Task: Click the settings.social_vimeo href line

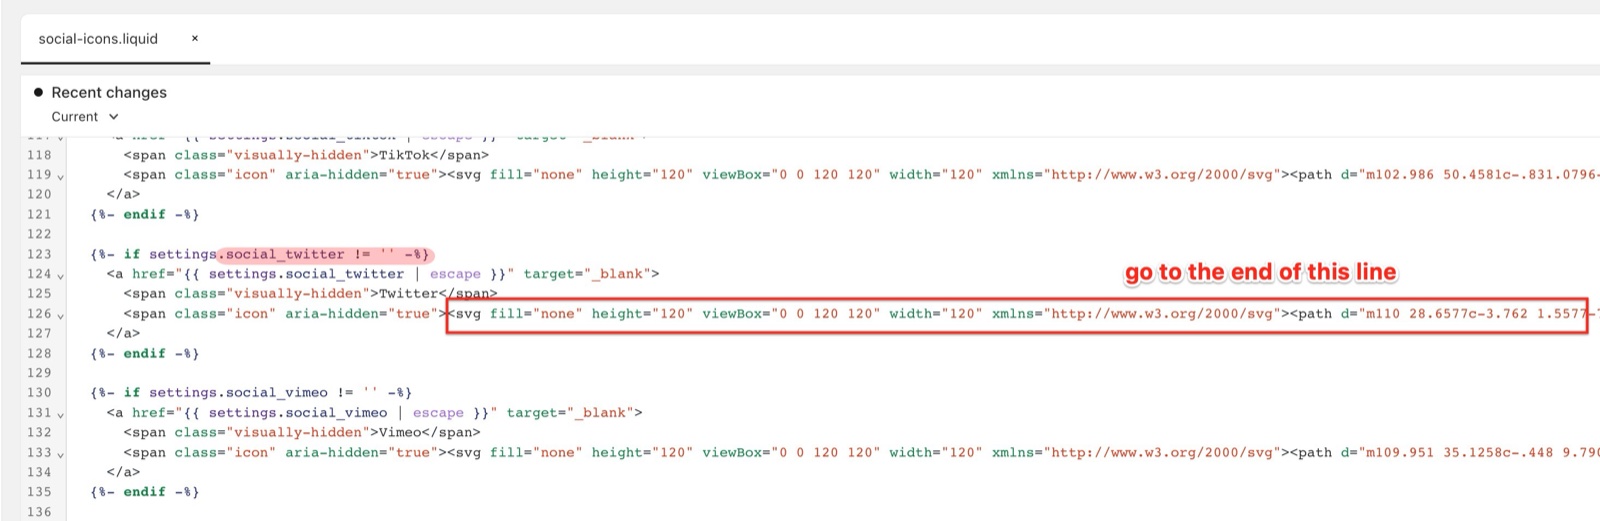Action: click(375, 413)
